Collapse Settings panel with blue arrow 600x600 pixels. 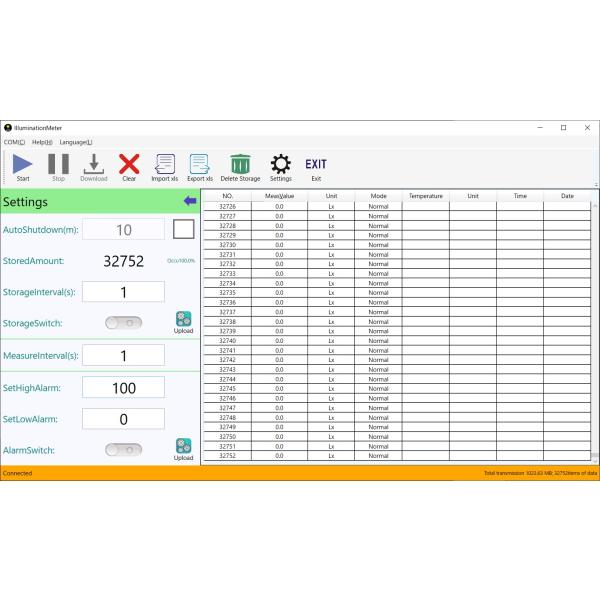pos(190,201)
